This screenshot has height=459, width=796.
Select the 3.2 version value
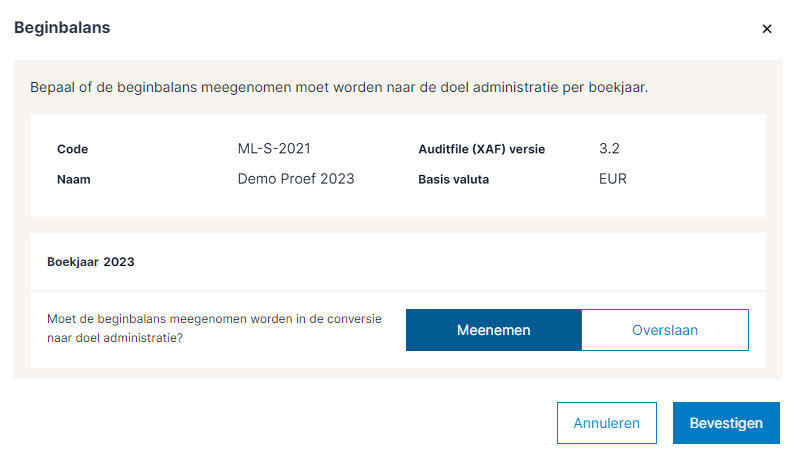(x=610, y=149)
